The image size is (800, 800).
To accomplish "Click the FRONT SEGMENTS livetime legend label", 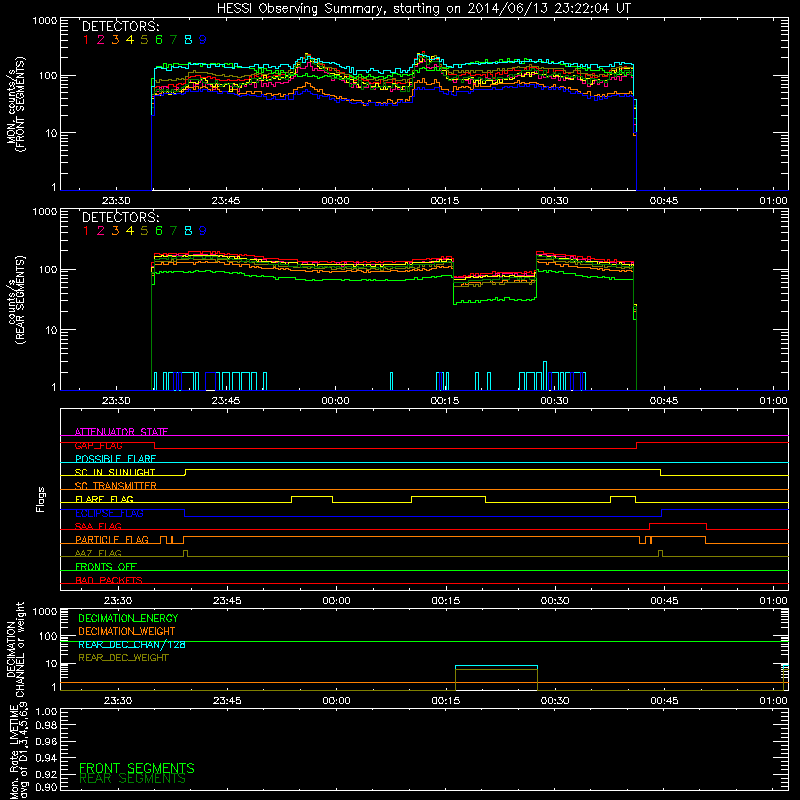I will point(137,768).
